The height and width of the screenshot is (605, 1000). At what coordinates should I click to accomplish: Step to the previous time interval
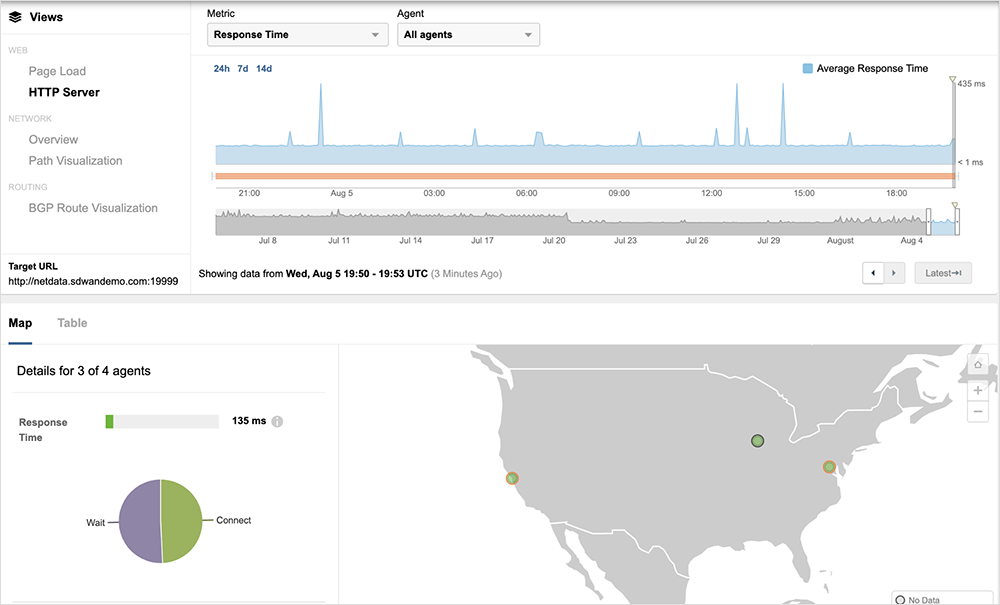coord(873,273)
